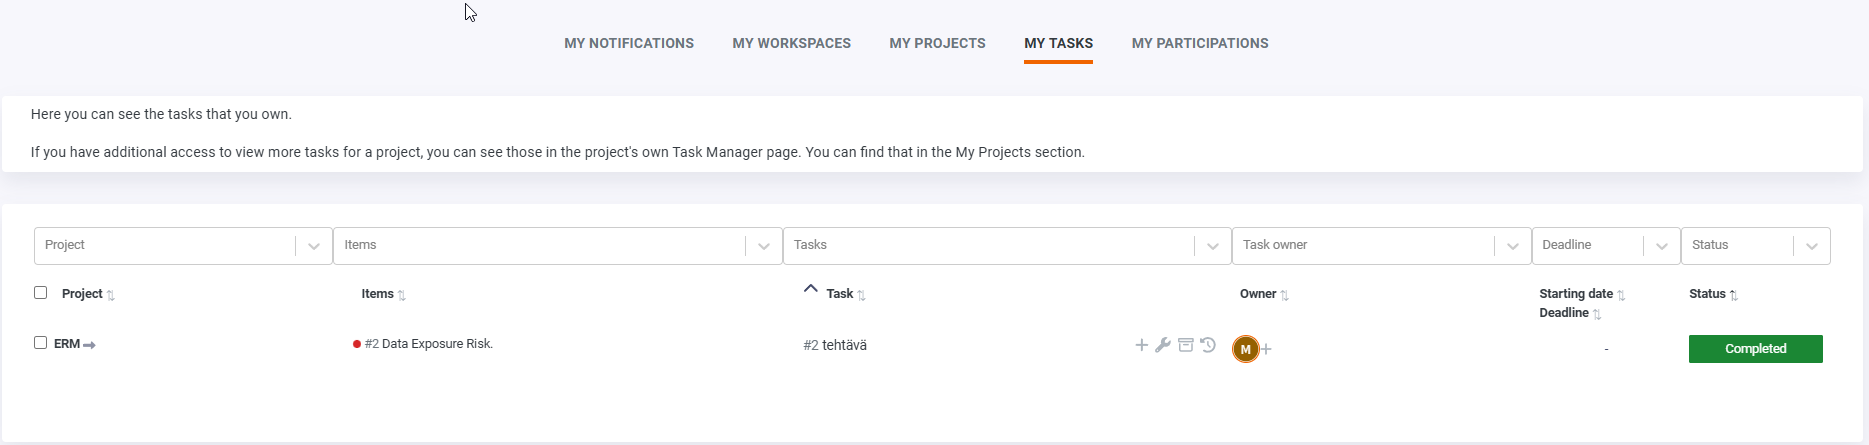Switch to the My Workspaces tab
Screen dimensions: 1869x445
point(792,43)
